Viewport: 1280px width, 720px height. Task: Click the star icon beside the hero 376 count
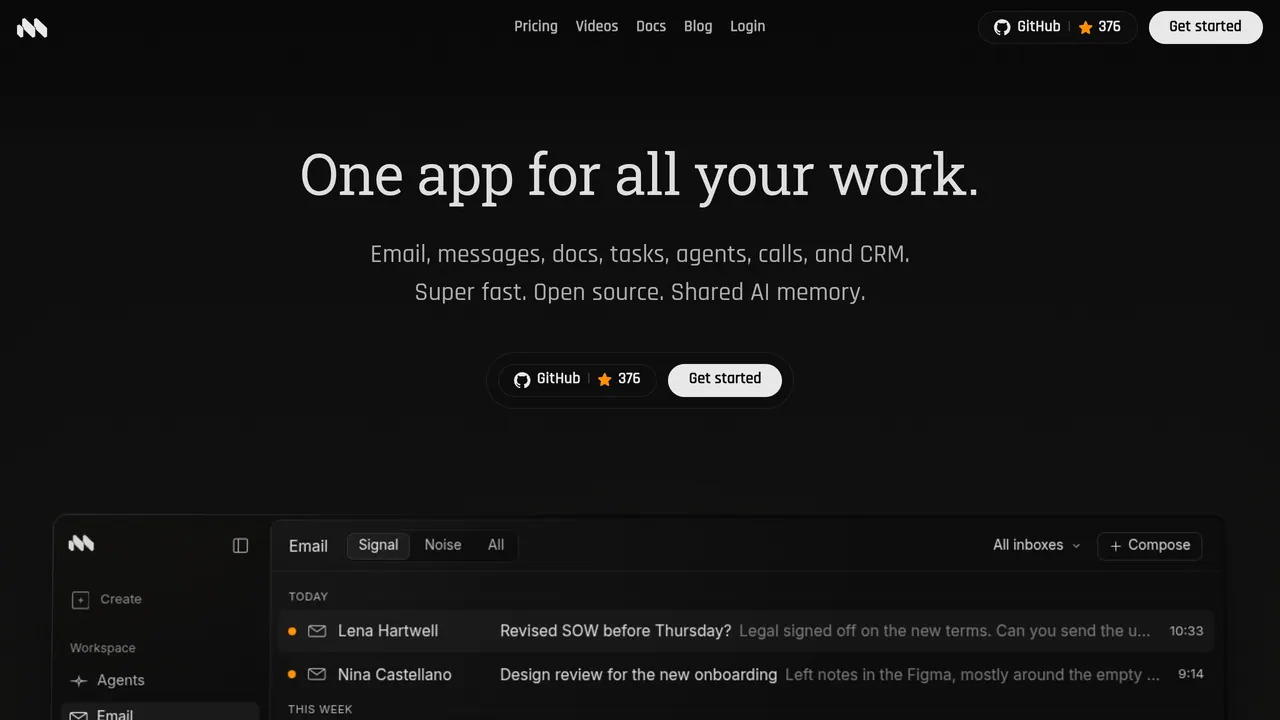pyautogui.click(x=604, y=380)
